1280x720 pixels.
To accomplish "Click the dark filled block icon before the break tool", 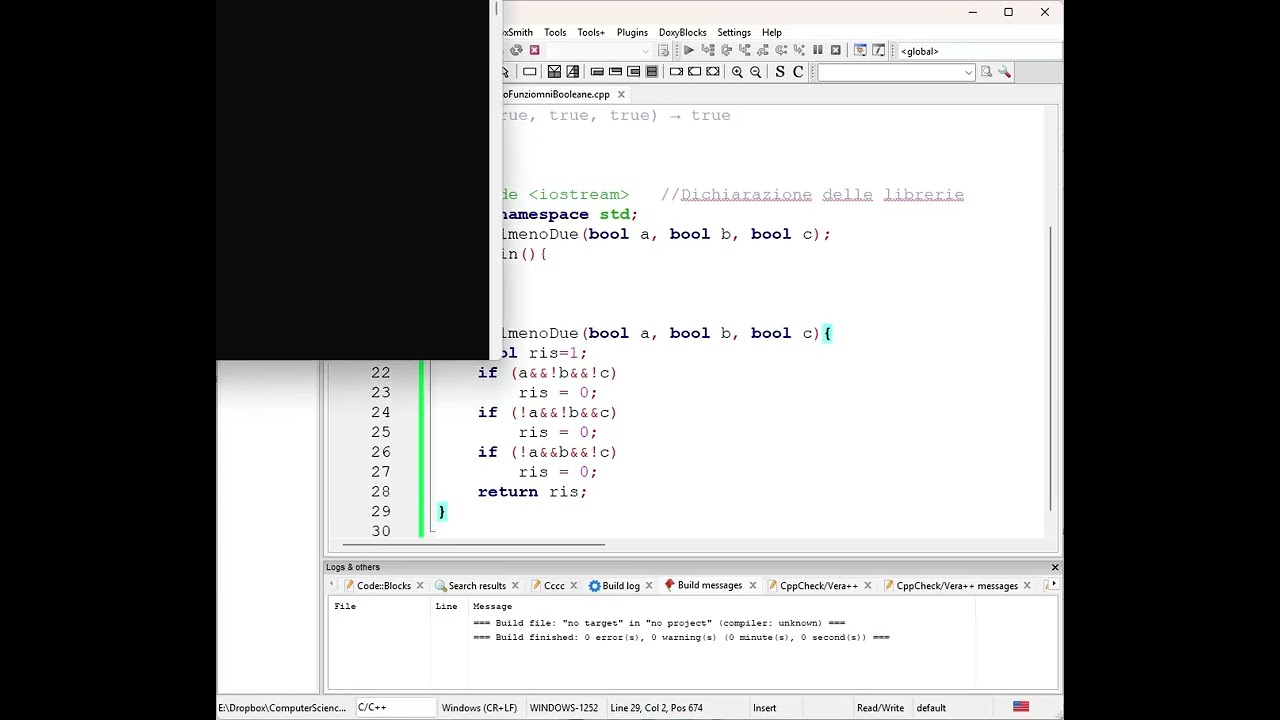I will 652,72.
